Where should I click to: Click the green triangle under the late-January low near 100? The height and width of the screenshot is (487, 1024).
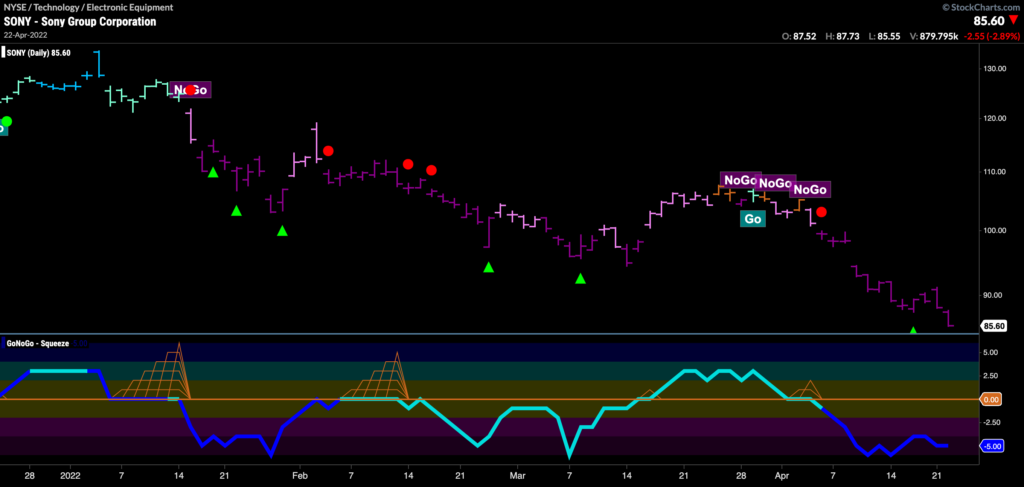(x=282, y=230)
